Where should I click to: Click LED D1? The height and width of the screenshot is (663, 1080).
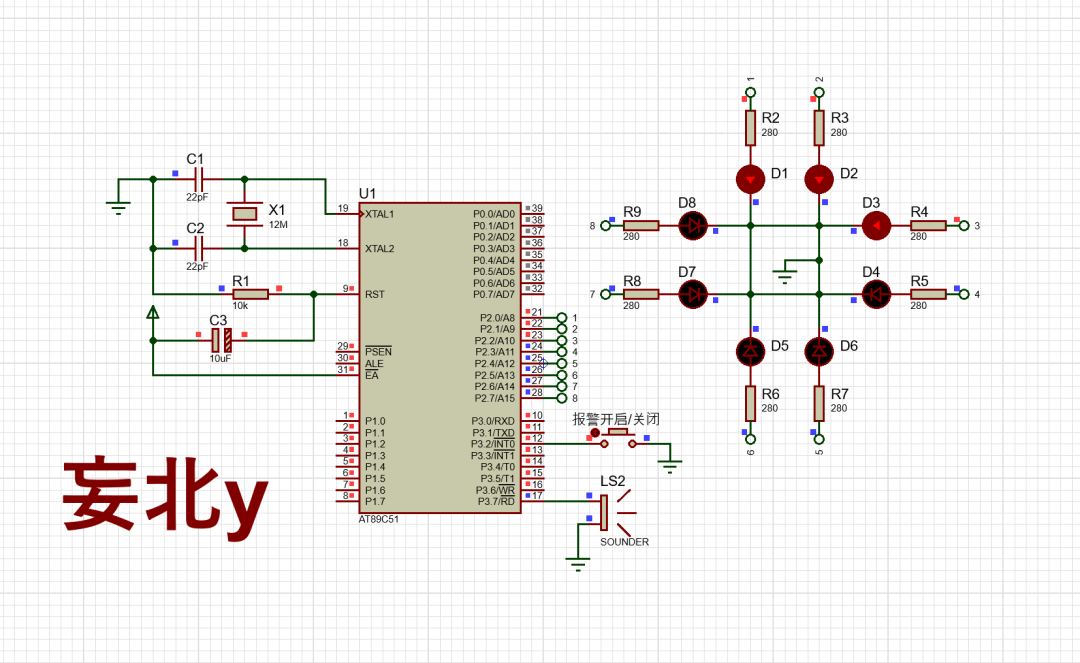pyautogui.click(x=750, y=180)
